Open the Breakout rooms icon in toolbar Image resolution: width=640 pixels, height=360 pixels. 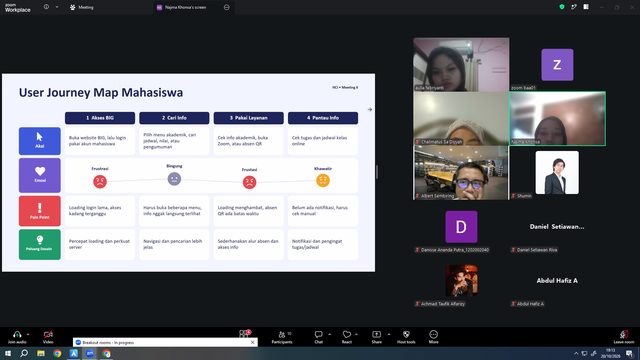(244, 333)
